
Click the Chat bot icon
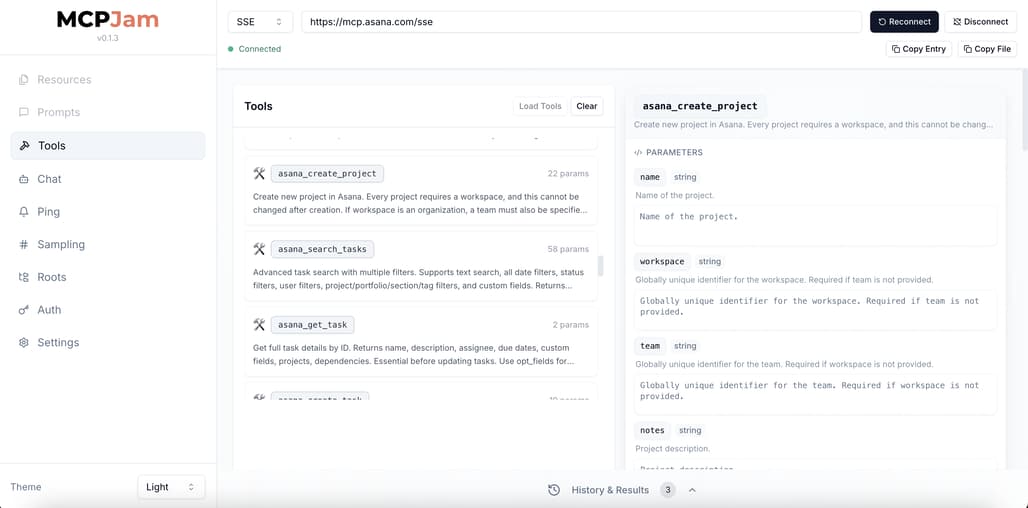pos(24,179)
